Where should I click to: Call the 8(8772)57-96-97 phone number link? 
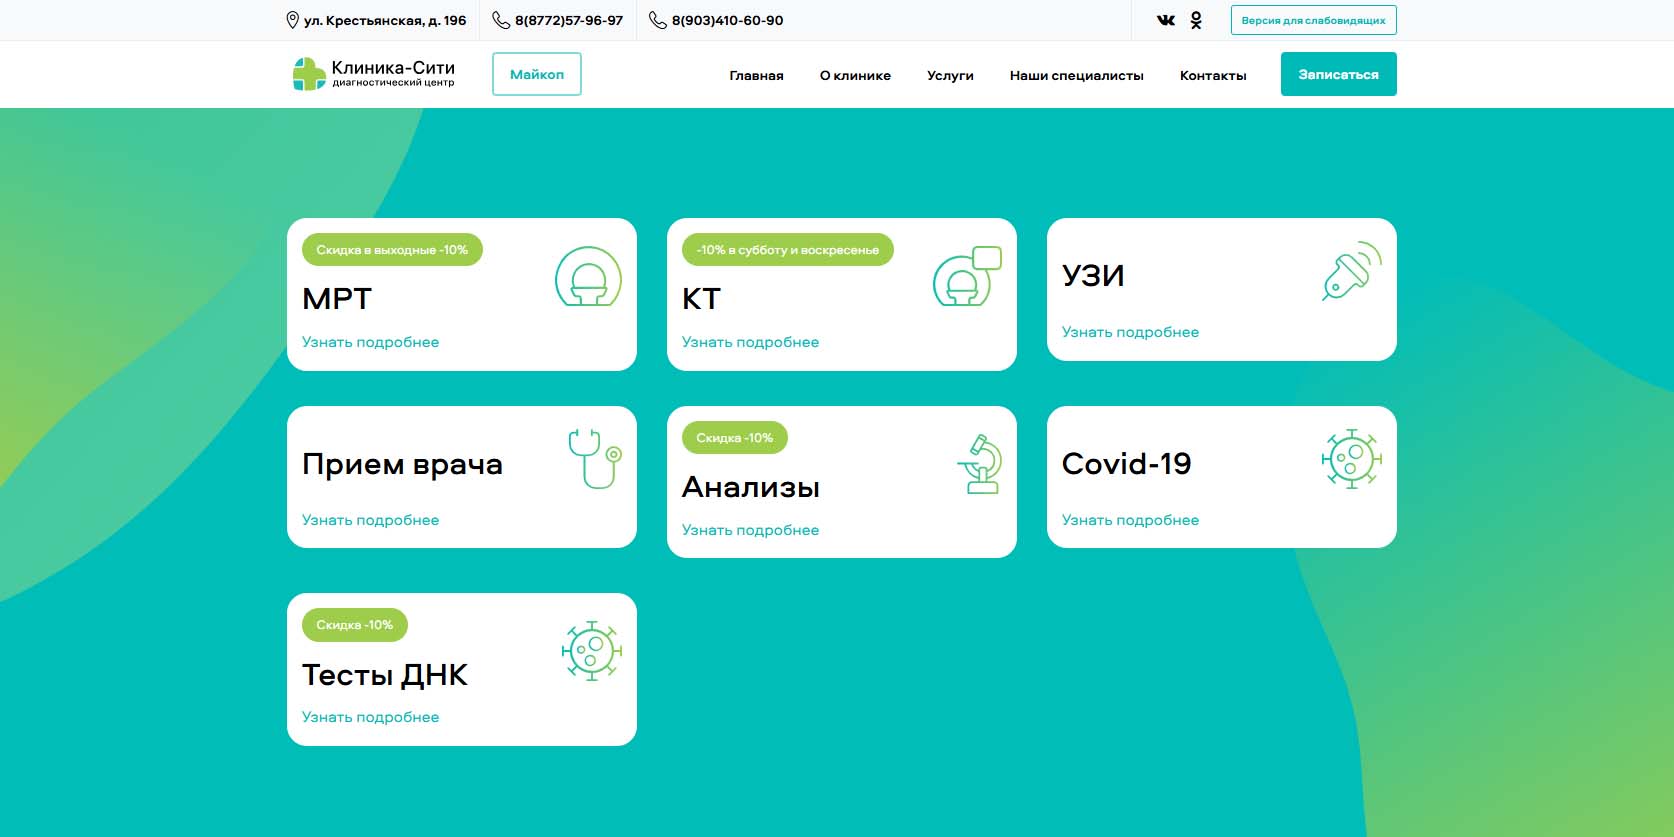[568, 20]
